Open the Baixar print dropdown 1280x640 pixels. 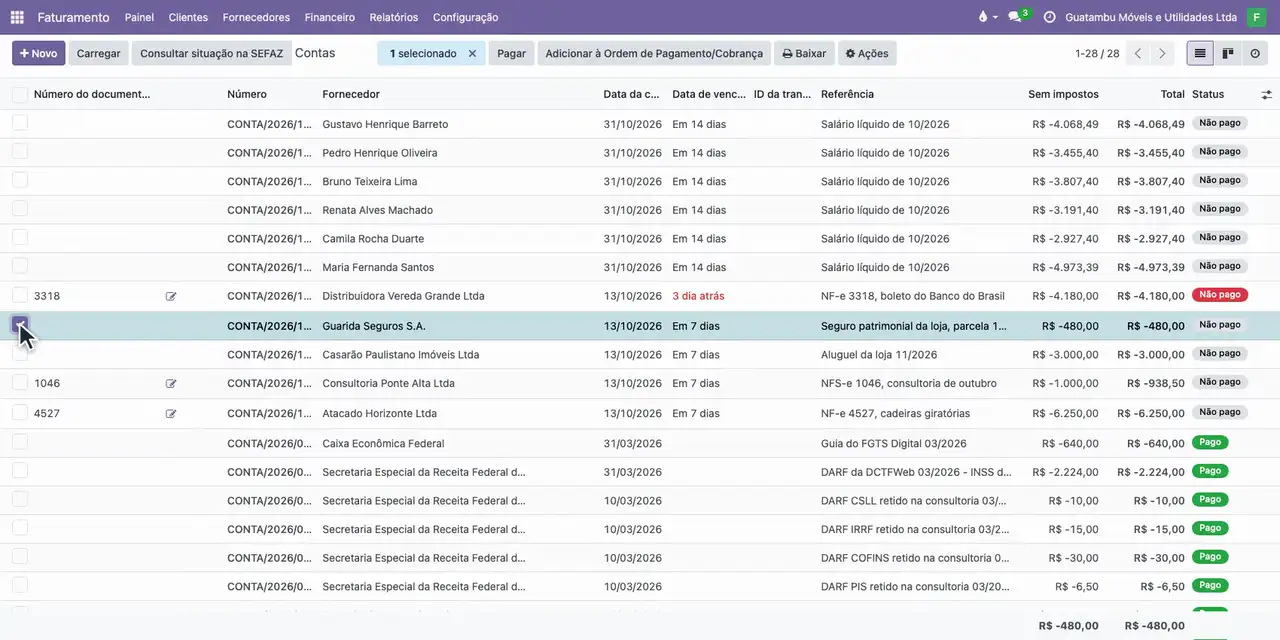804,54
